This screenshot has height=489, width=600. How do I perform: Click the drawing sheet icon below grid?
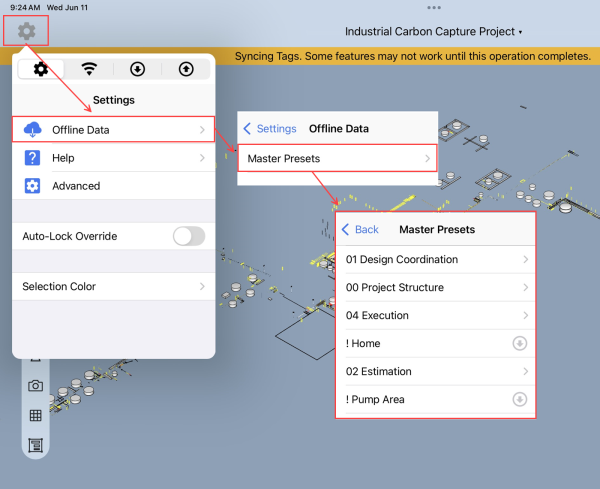pos(36,445)
